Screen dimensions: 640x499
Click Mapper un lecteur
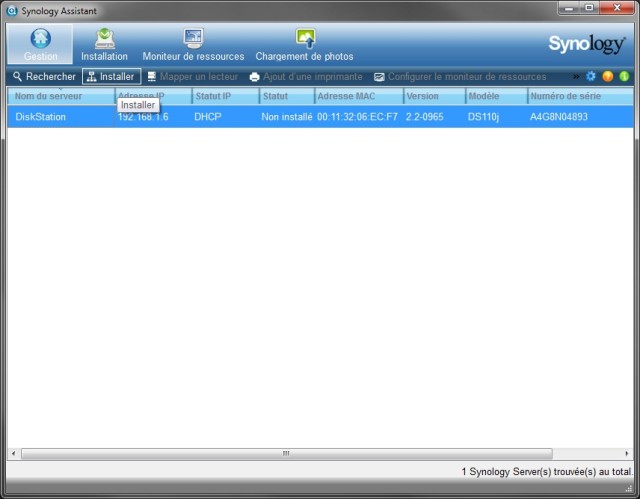[x=193, y=77]
